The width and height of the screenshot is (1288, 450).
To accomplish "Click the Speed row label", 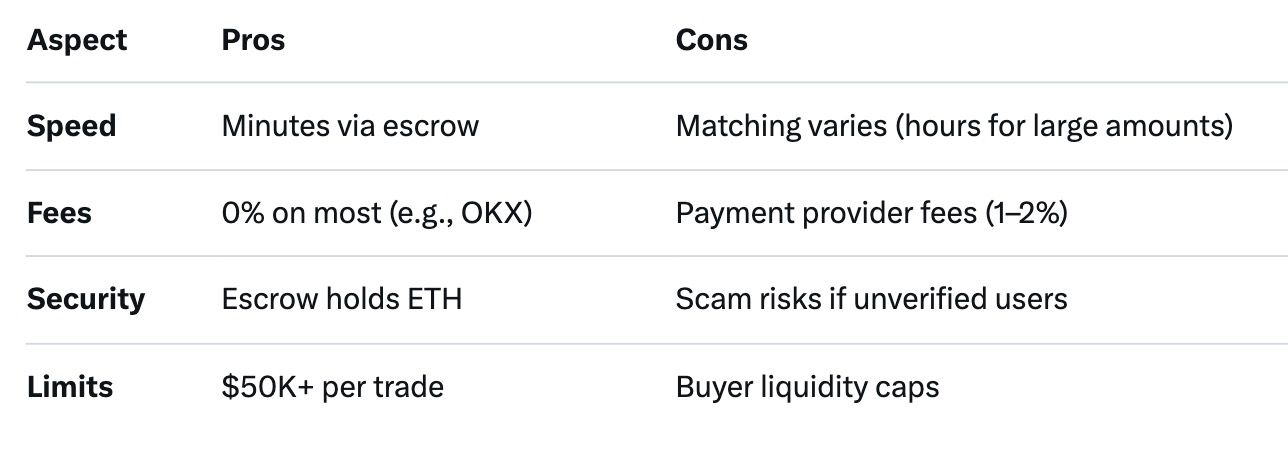I will point(71,126).
